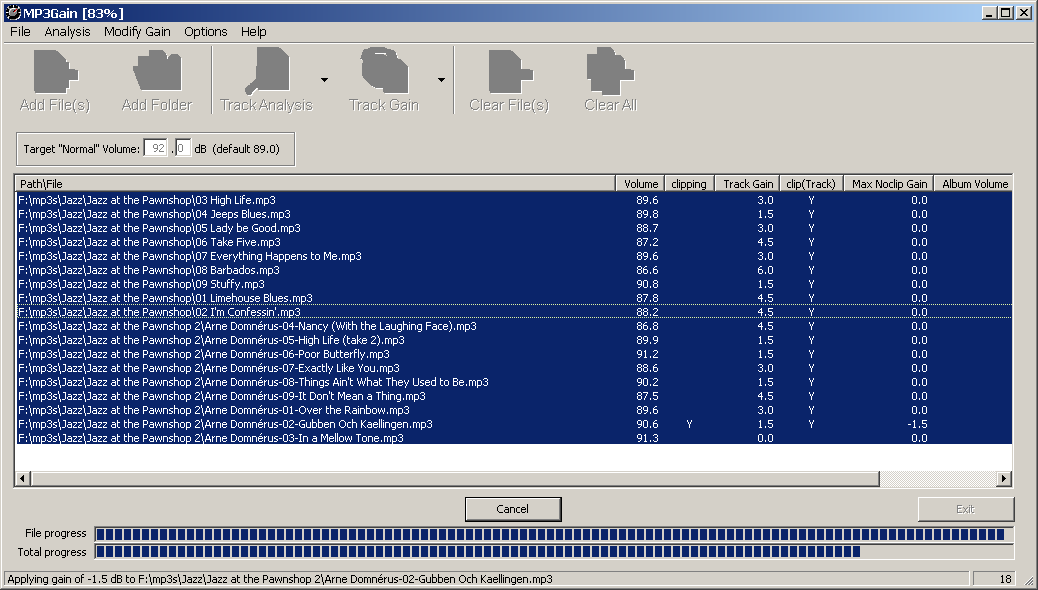Click the 91.3 volume value for In a Mellow Tone
Image resolution: width=1038 pixels, height=590 pixels.
pyautogui.click(x=647, y=438)
